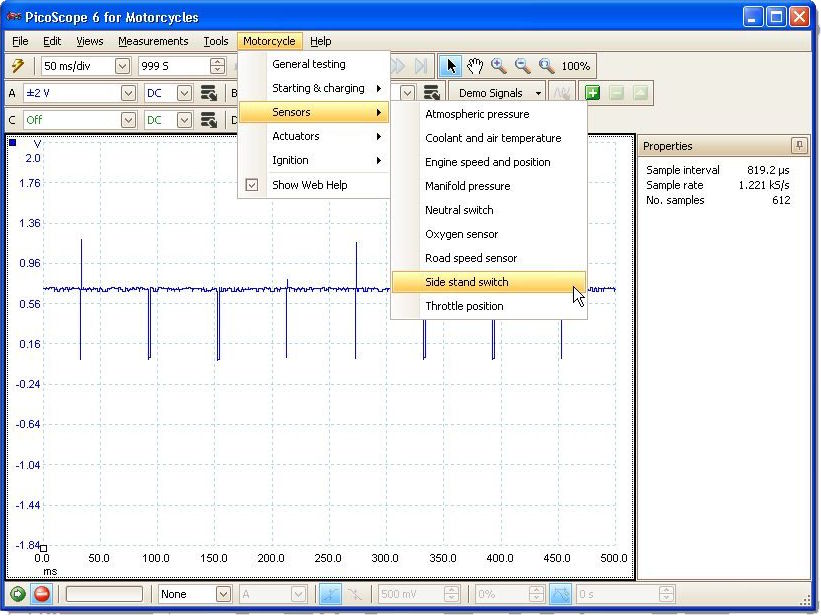Pin the Properties panel

[x=798, y=145]
